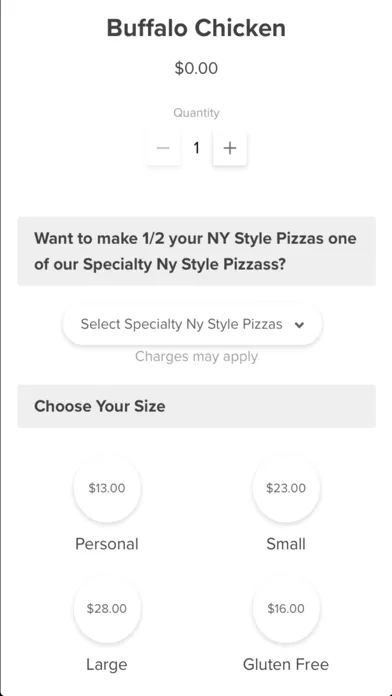Decrease quantity with the minus button
The width and height of the screenshot is (392, 696).
pyautogui.click(x=163, y=148)
